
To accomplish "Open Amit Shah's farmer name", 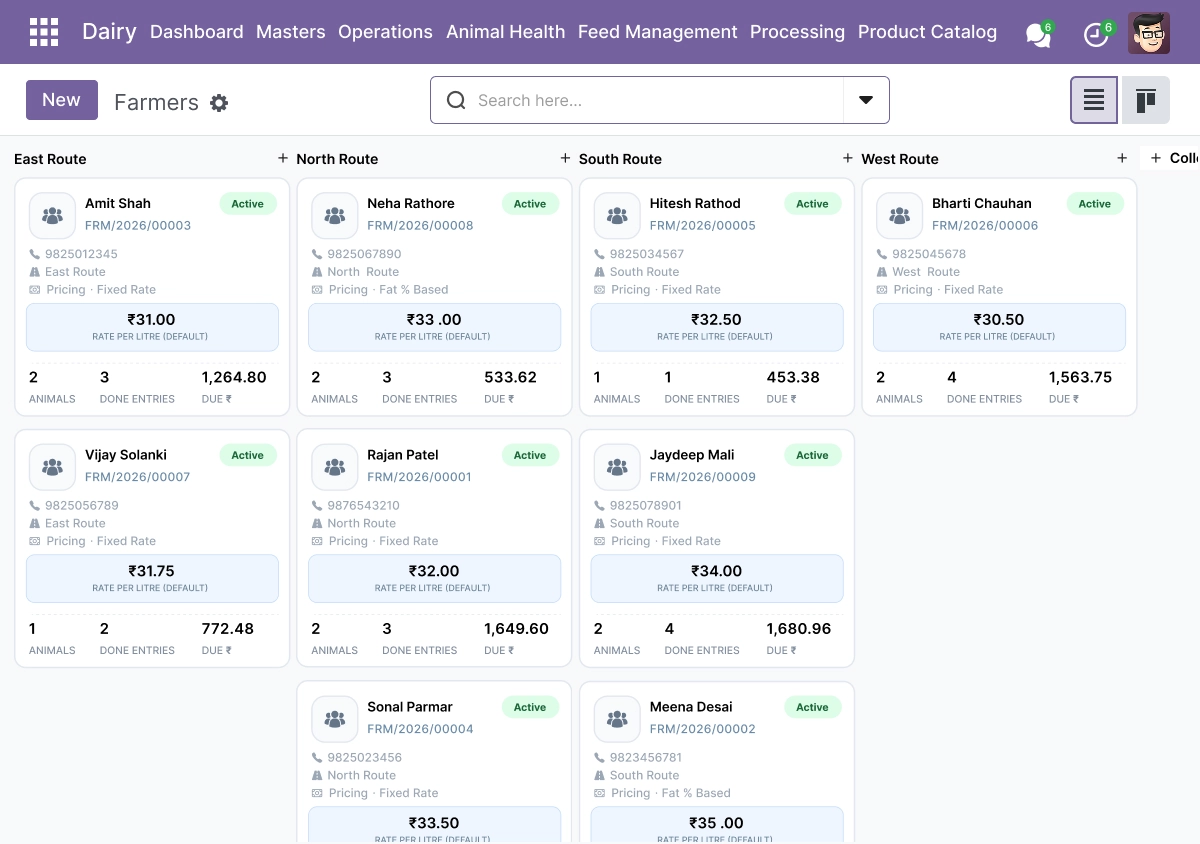I will tap(118, 203).
